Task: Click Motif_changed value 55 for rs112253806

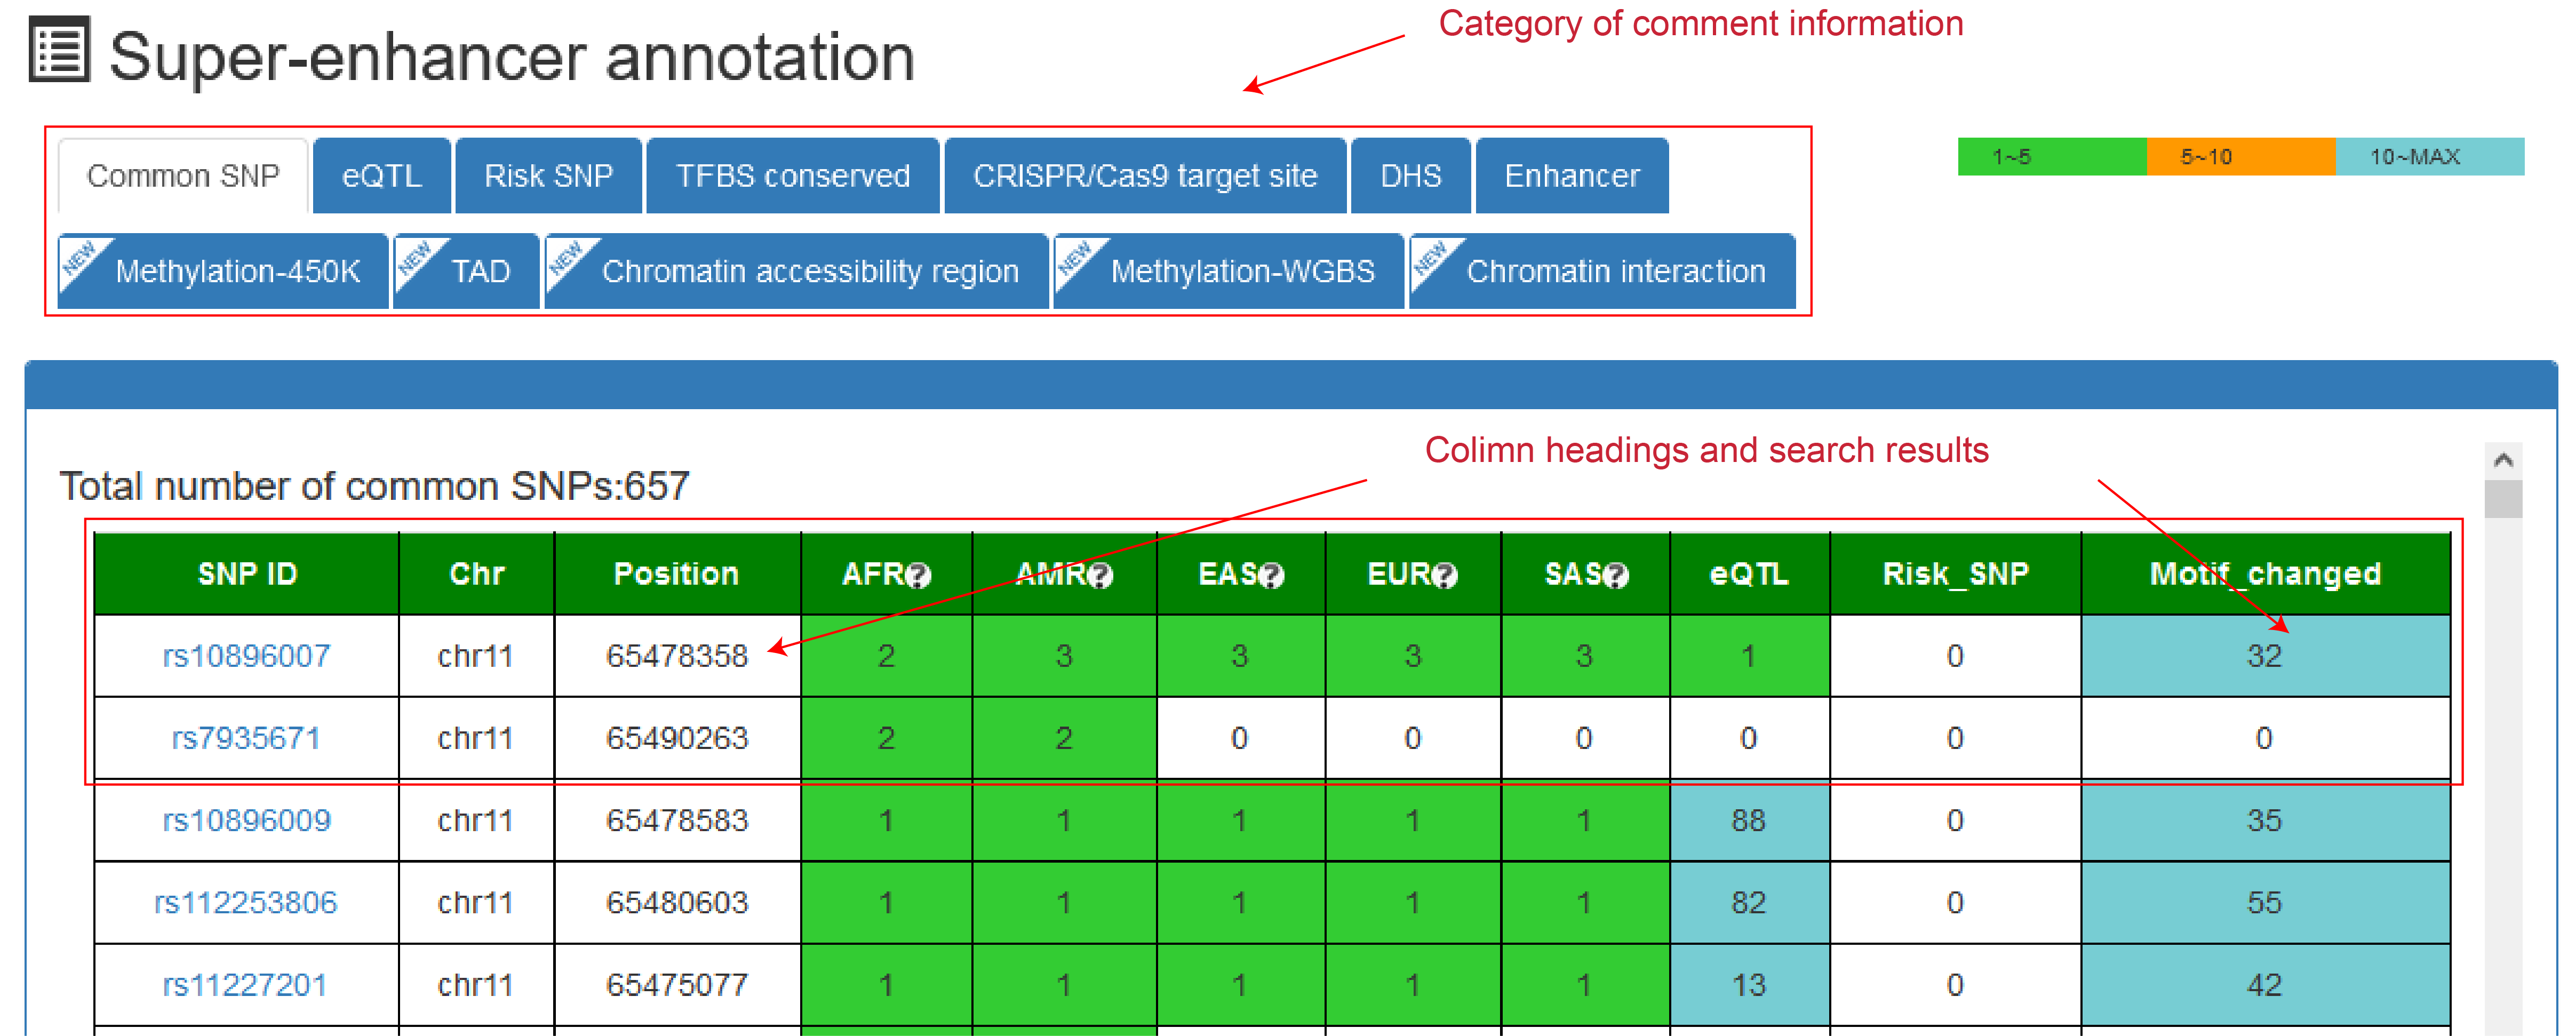Action: 2265,902
